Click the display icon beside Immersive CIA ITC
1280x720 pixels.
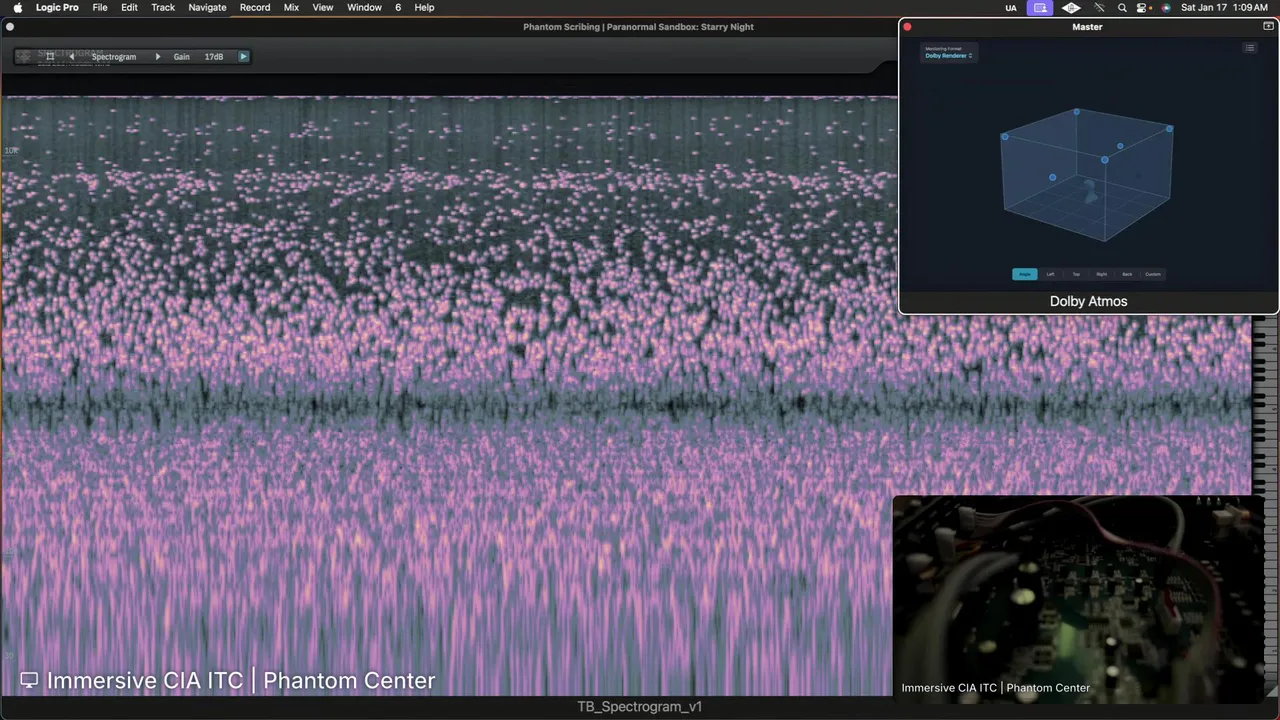point(29,681)
